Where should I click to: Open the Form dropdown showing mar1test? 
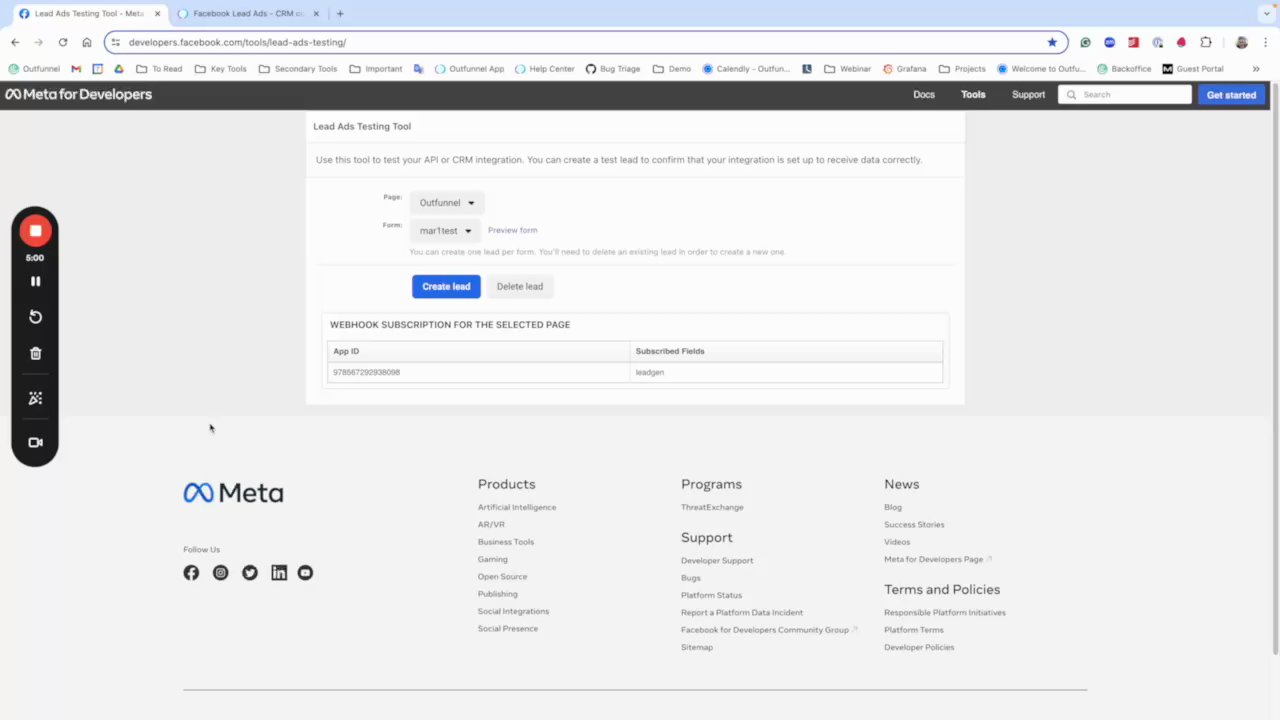(x=445, y=231)
